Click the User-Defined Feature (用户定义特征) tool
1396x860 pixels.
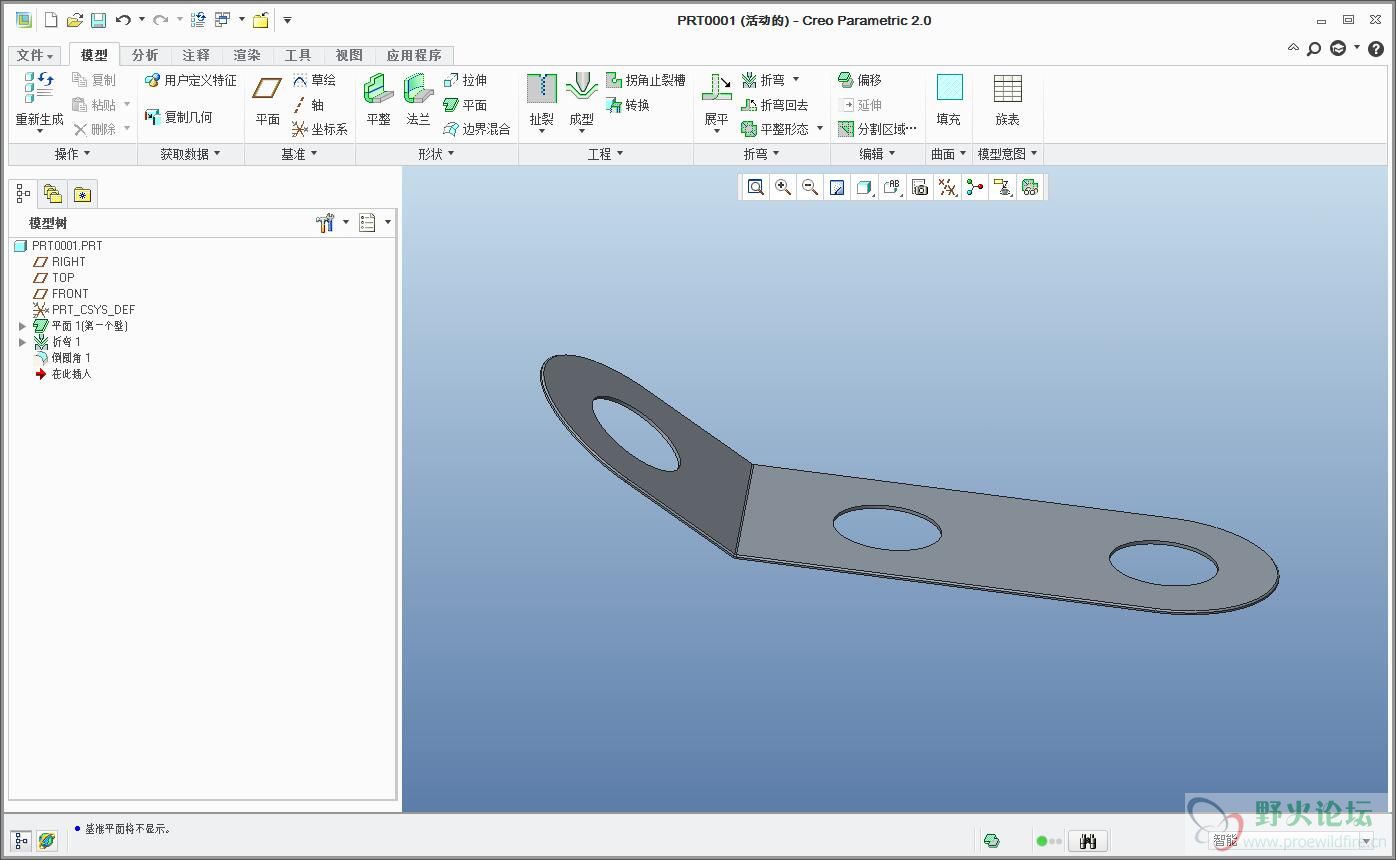point(191,80)
